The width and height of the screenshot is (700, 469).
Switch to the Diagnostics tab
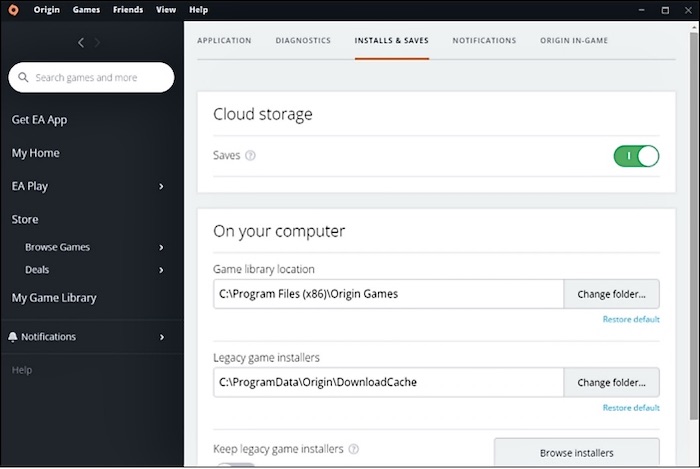coord(303,41)
